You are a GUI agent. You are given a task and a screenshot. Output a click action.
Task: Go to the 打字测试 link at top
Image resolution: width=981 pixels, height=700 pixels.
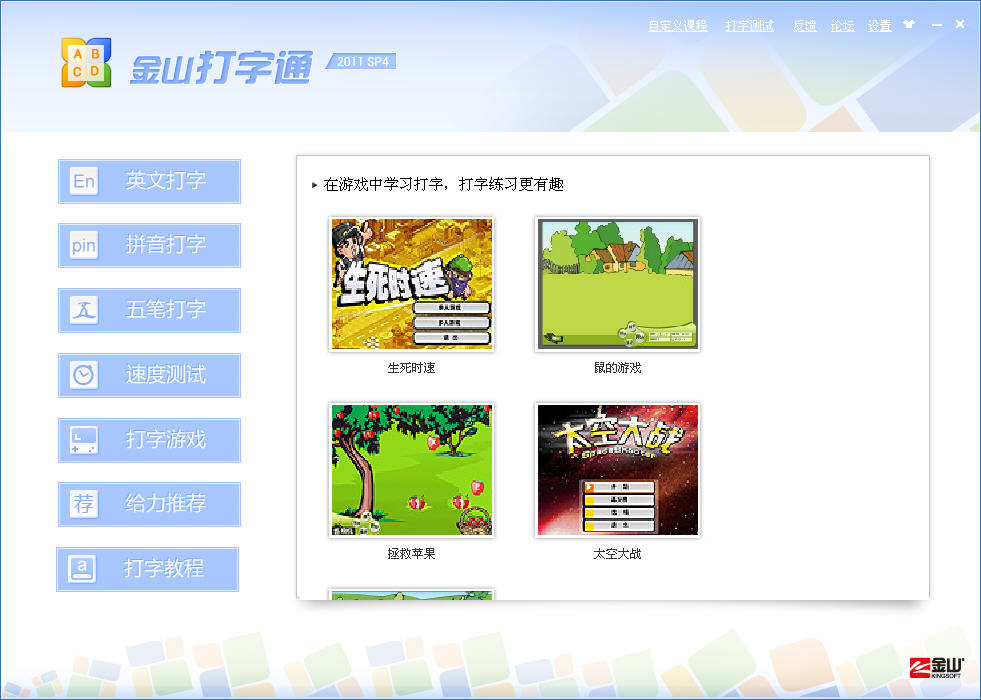click(749, 26)
